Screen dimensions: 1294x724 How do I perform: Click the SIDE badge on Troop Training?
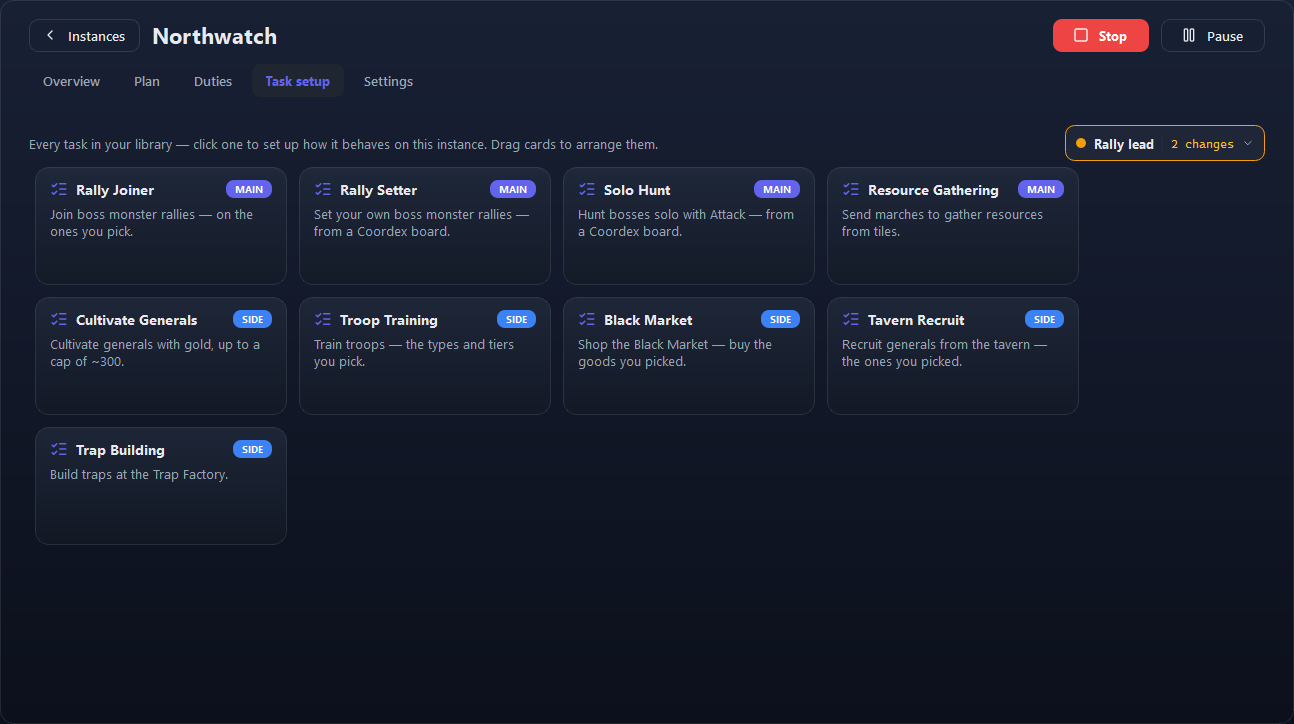tap(517, 319)
